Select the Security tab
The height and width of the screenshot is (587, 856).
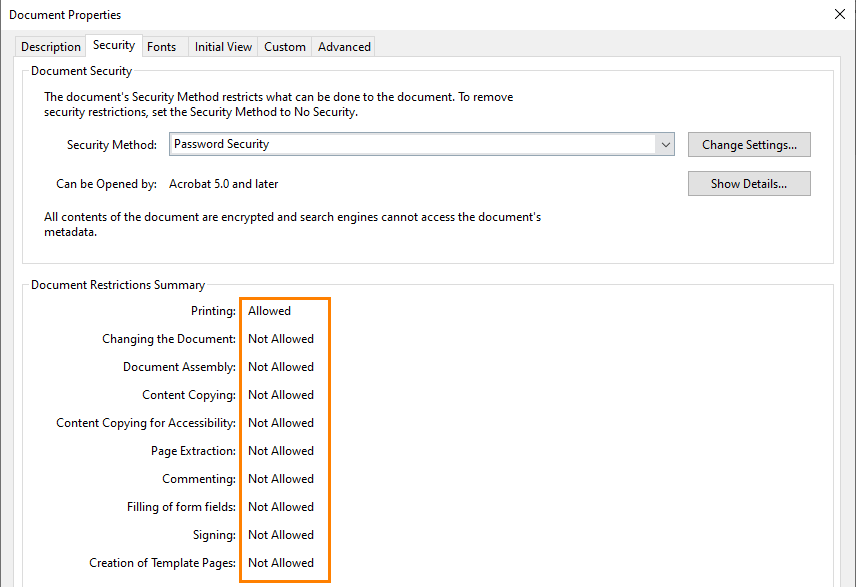click(x=114, y=46)
